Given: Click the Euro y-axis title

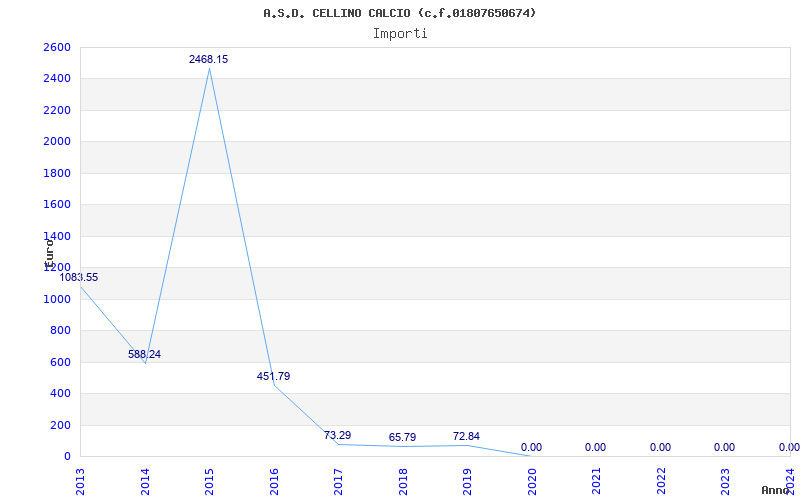Looking at the screenshot, I should point(49,254).
